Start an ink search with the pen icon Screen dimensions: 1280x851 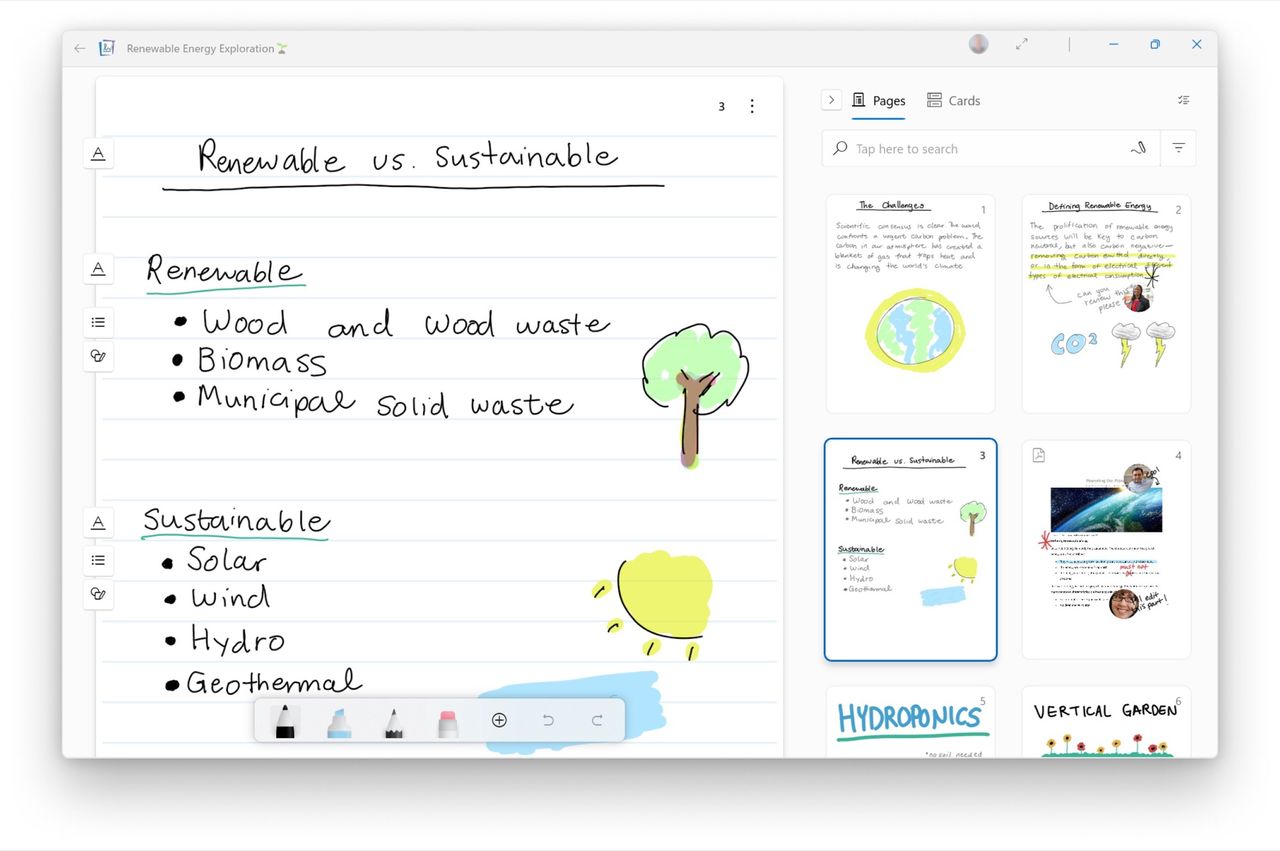[1139, 147]
